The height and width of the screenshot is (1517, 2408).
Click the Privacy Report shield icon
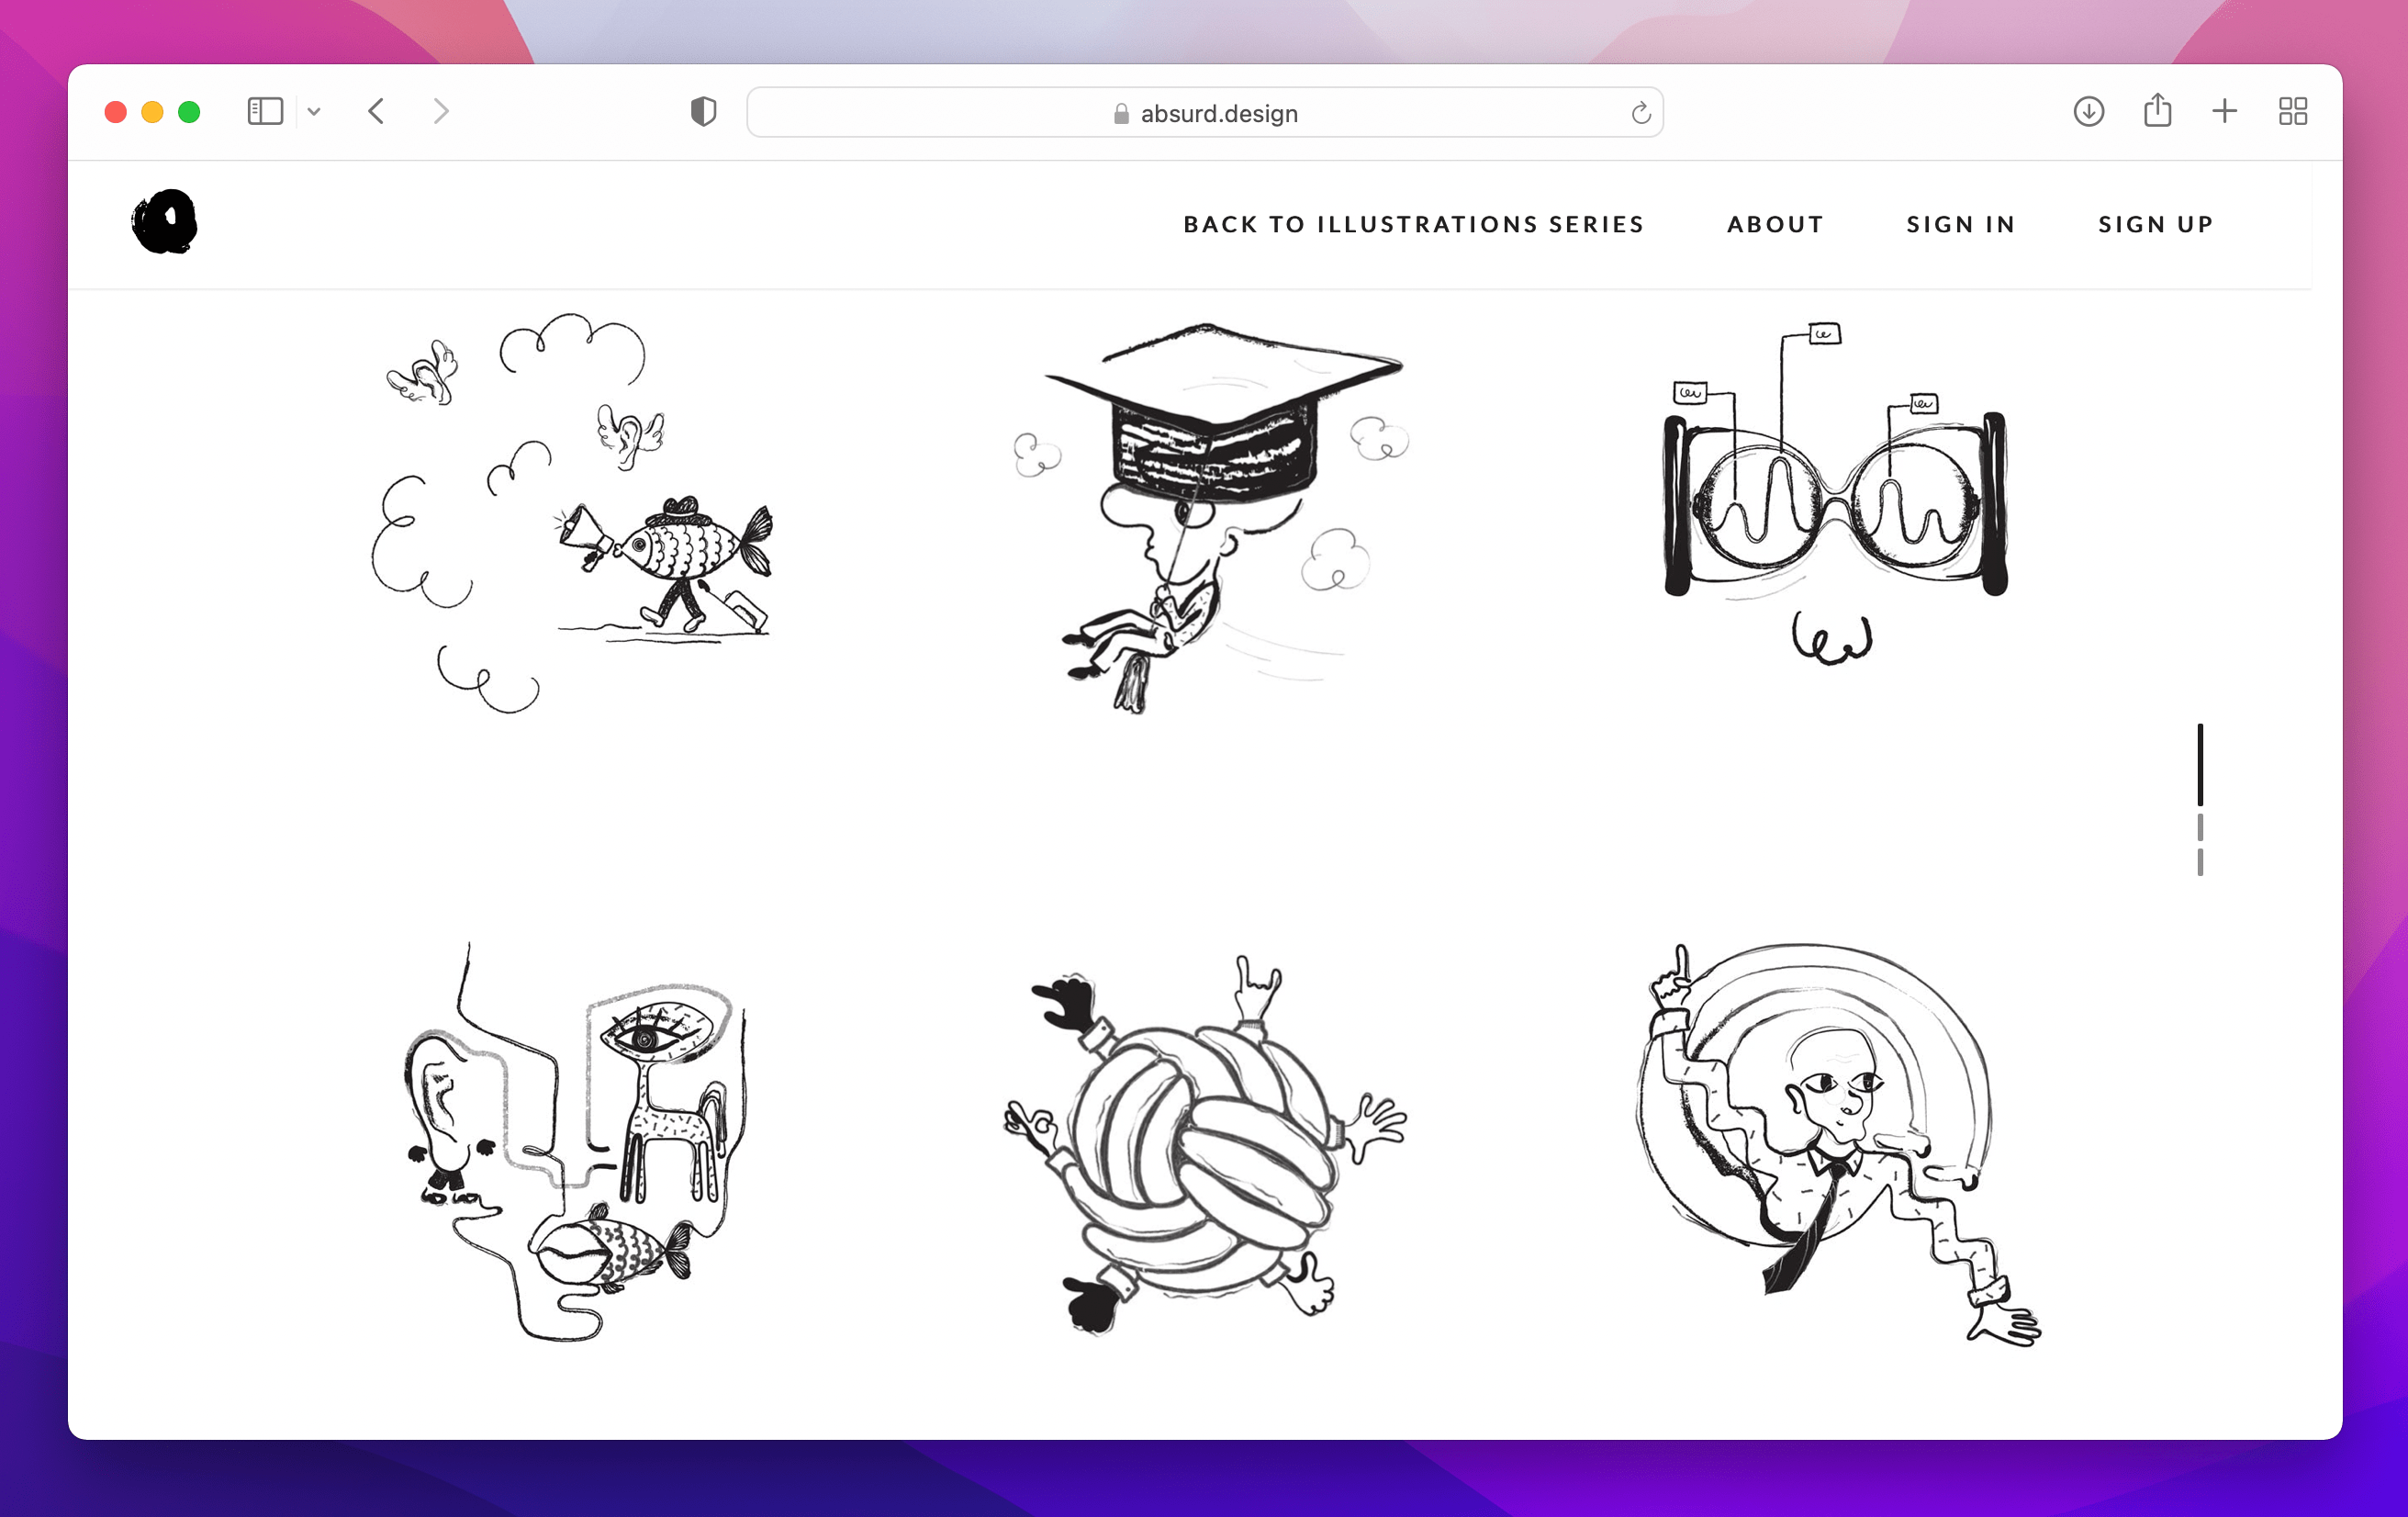click(x=704, y=111)
